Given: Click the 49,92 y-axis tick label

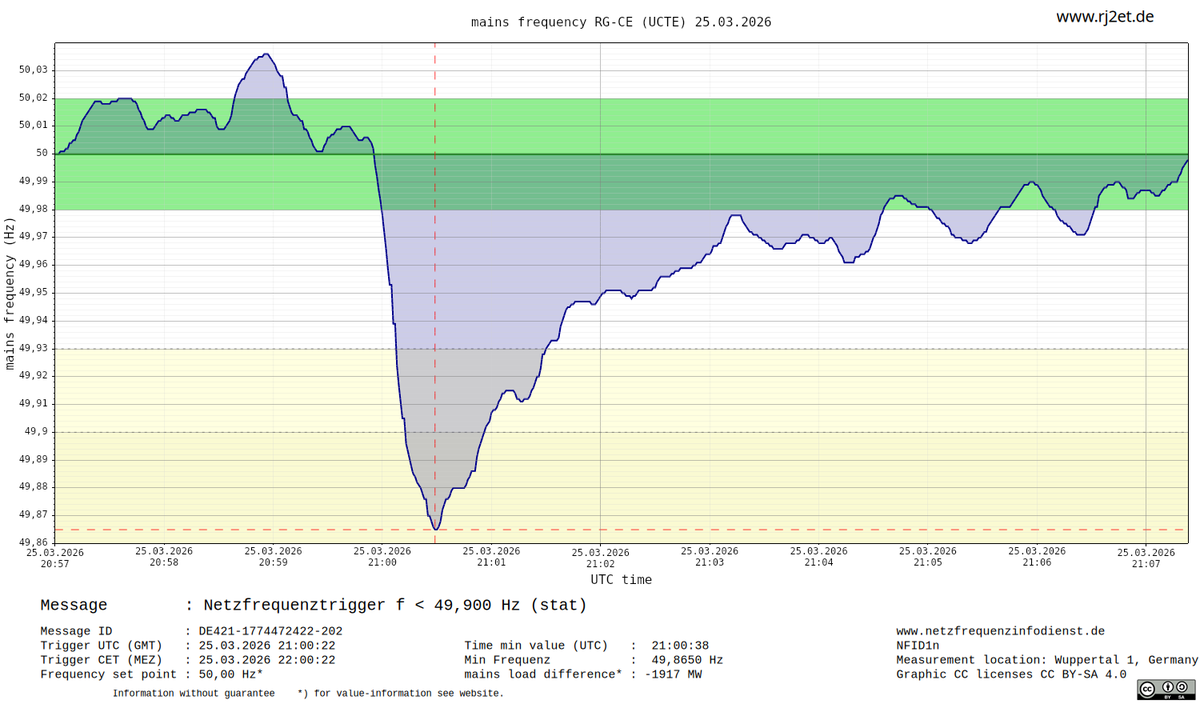Looking at the screenshot, I should (x=33, y=376).
